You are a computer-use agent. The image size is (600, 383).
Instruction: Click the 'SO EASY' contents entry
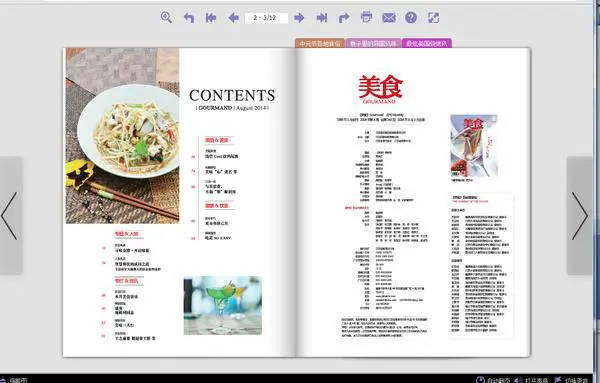pyautogui.click(x=218, y=238)
